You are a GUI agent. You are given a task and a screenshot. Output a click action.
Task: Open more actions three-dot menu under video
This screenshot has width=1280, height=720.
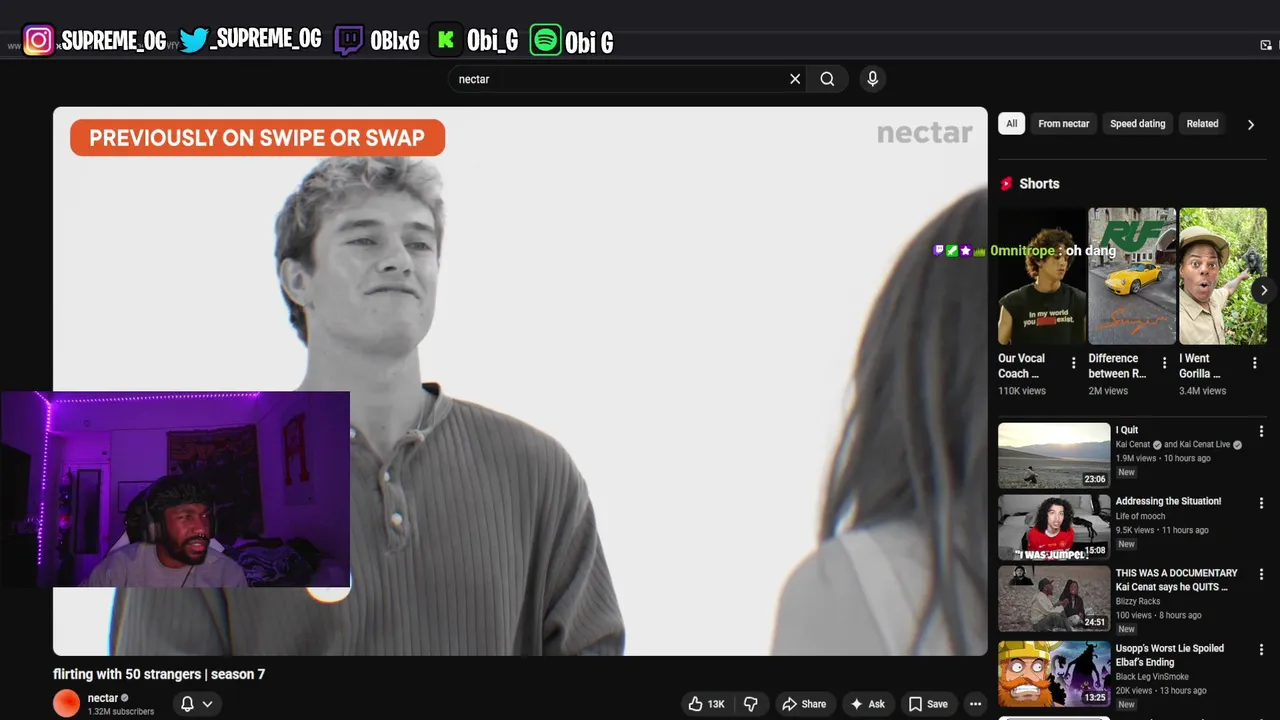pyautogui.click(x=975, y=704)
